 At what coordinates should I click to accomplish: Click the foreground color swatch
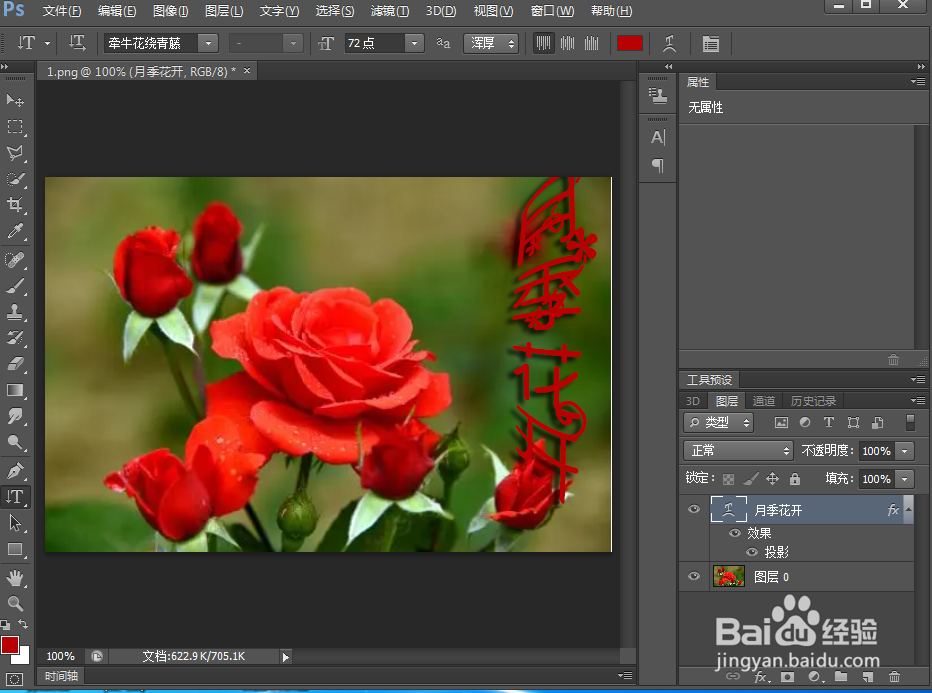pyautogui.click(x=10, y=645)
